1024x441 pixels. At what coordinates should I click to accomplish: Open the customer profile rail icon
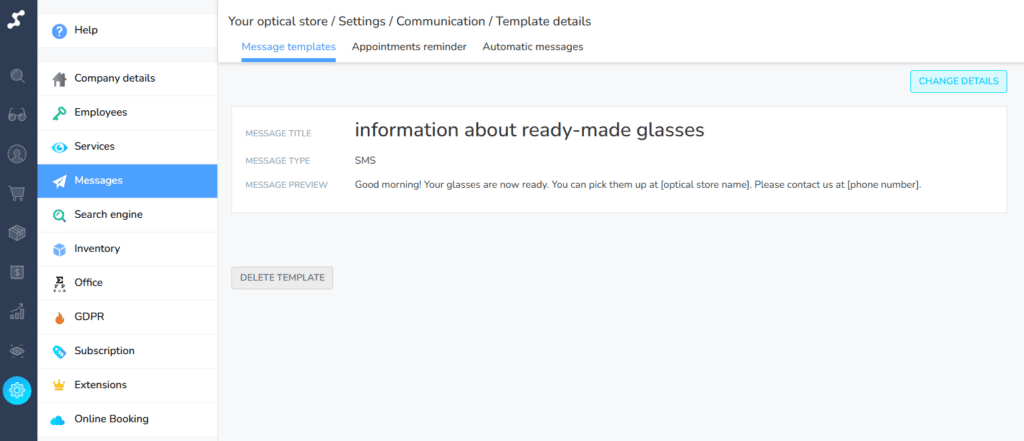click(17, 155)
